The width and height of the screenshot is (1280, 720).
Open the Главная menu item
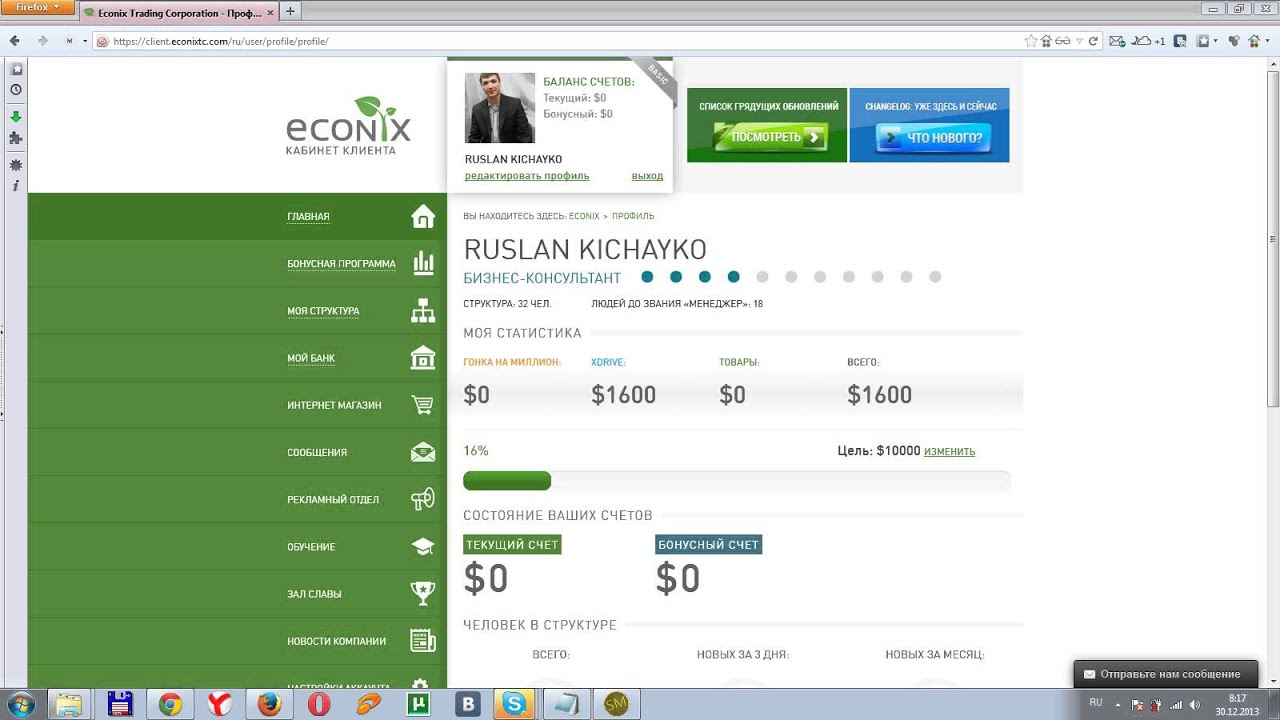[x=308, y=216]
